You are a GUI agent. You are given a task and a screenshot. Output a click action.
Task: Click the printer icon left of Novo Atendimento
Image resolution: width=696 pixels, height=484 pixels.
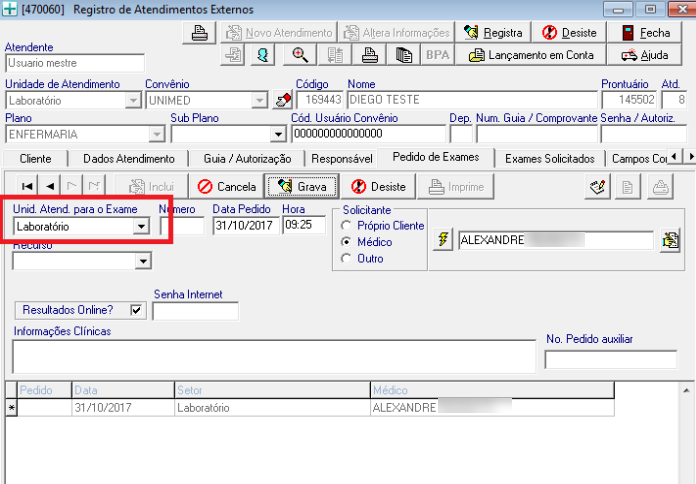tap(199, 33)
